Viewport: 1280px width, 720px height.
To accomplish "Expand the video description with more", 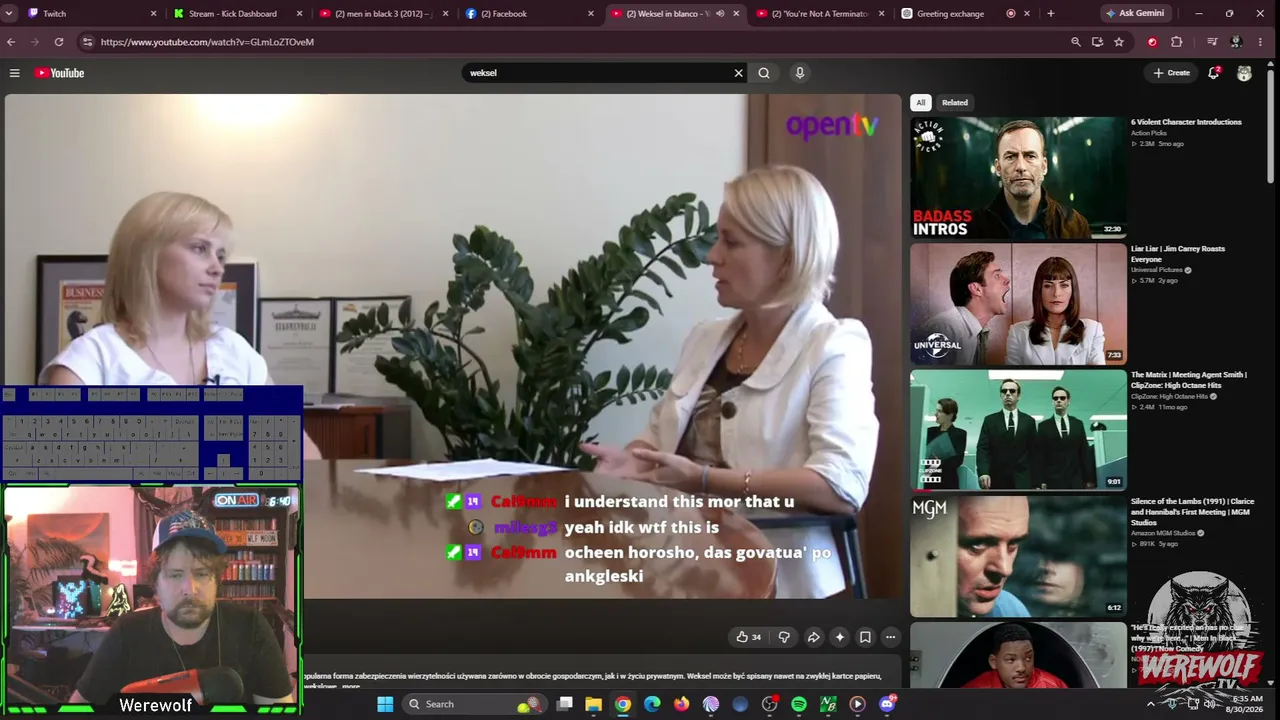I will pos(351,687).
